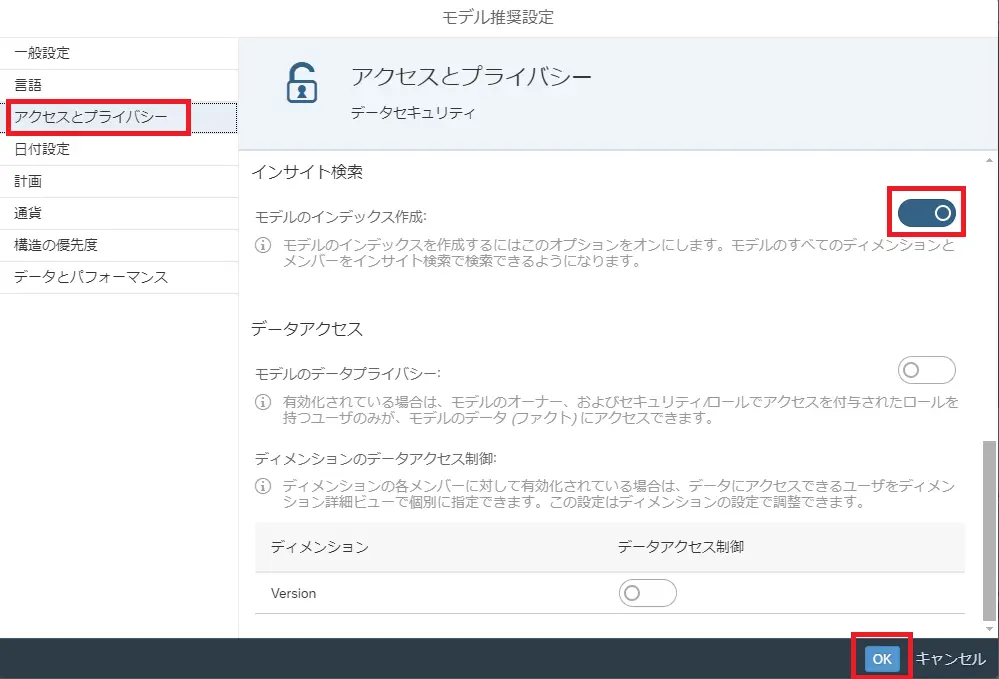Click キャンセル to discard changes
The height and width of the screenshot is (679, 999).
coord(951,659)
